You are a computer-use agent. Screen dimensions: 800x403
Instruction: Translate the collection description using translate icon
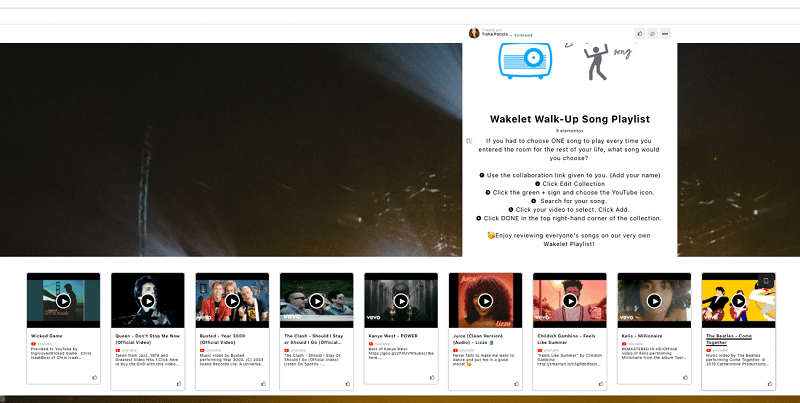pos(469,141)
